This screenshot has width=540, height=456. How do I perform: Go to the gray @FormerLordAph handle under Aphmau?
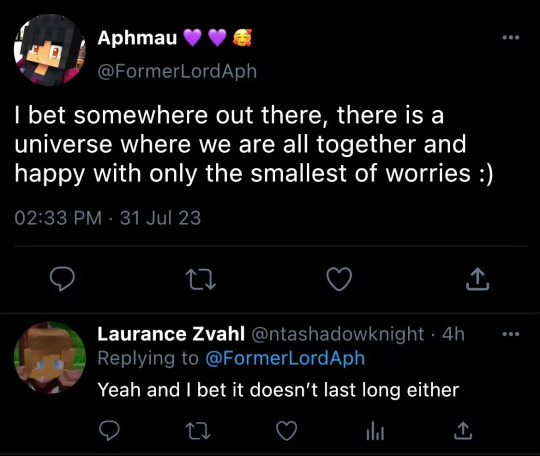177,71
